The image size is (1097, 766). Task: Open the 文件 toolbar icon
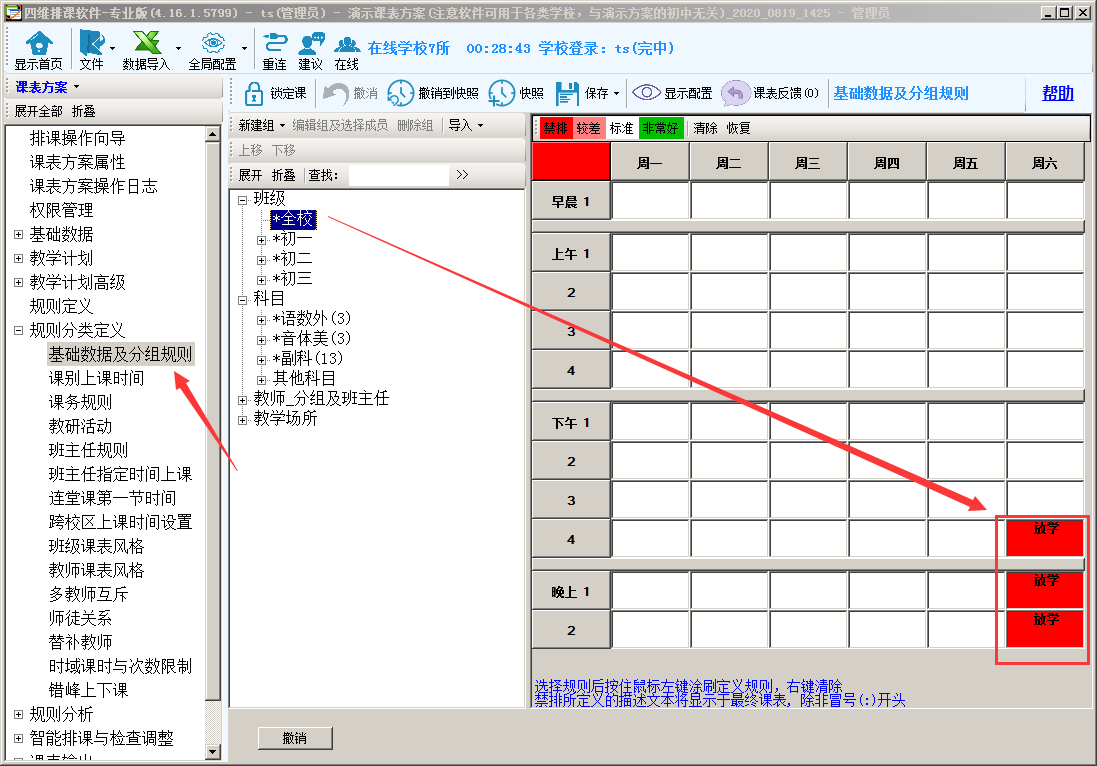[91, 44]
